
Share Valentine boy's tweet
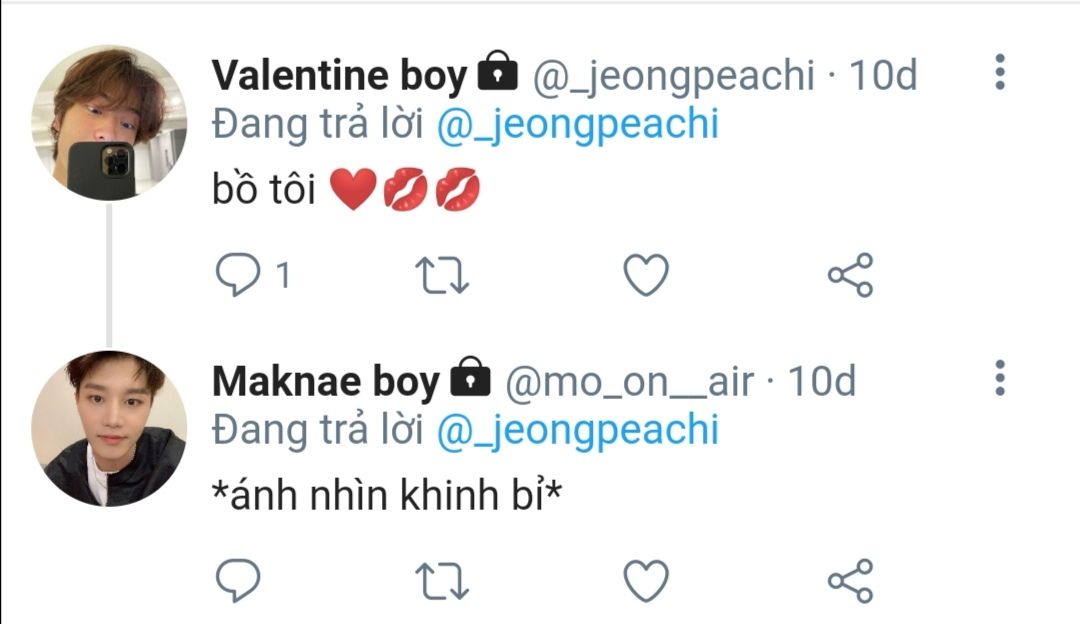coord(850,275)
